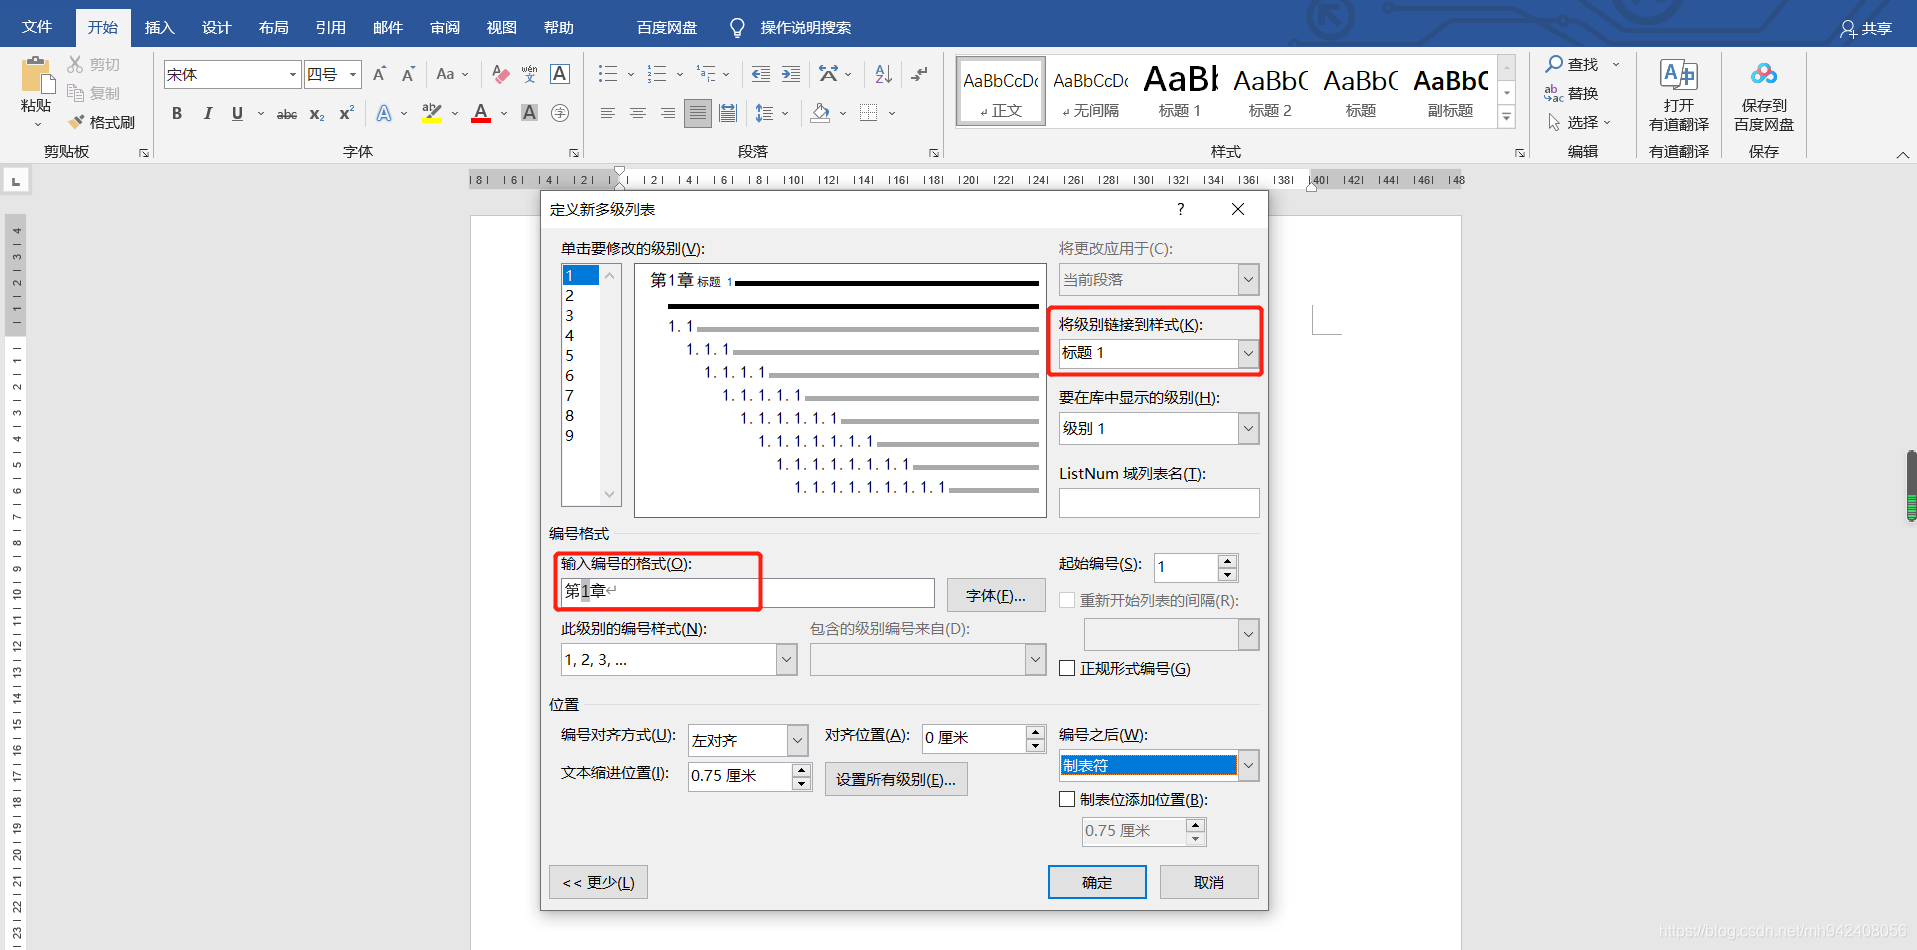Apply the No Spacing (无间隔) style thumbnail
The width and height of the screenshot is (1917, 950).
click(x=1090, y=90)
